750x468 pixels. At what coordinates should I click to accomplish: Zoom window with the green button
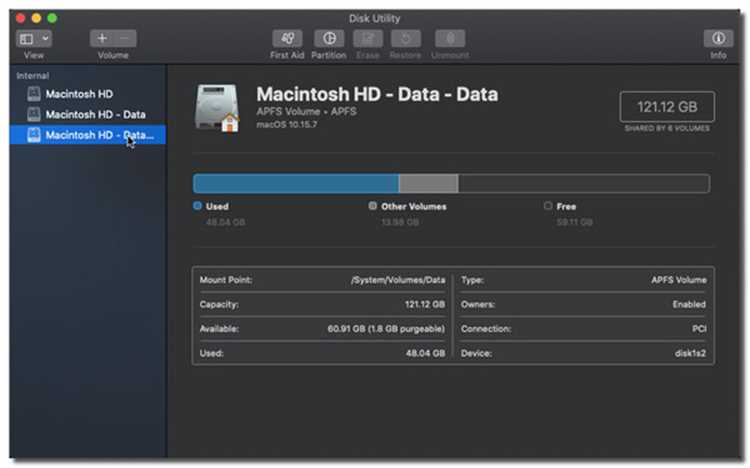pos(52,18)
